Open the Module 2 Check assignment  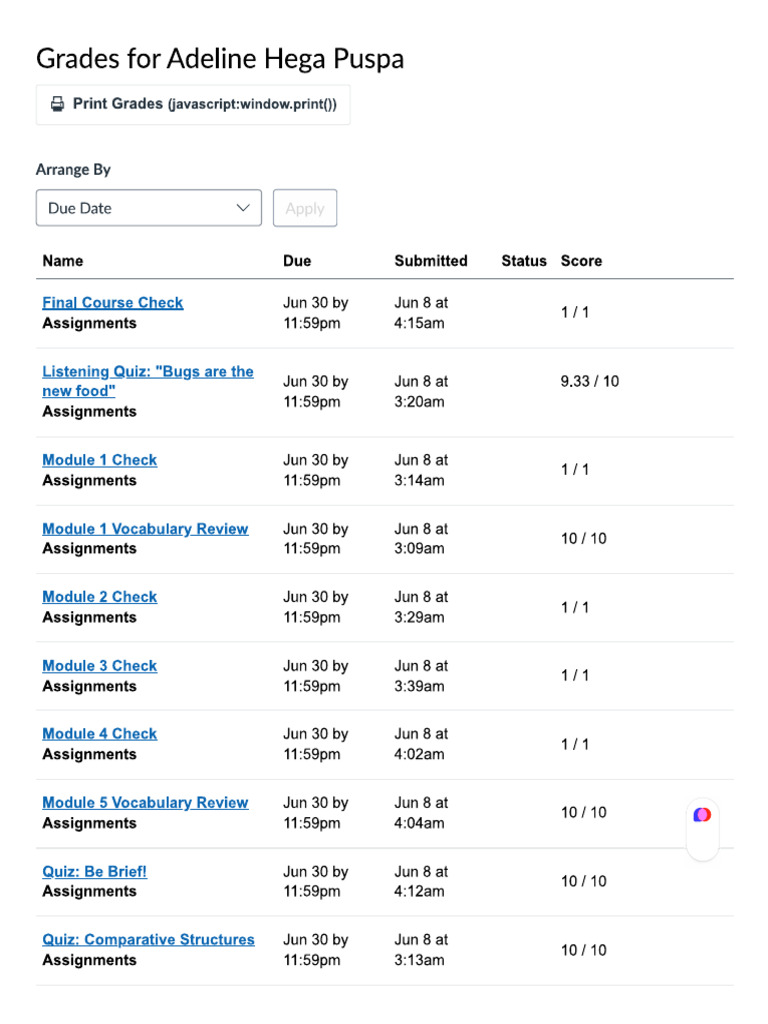pos(99,597)
